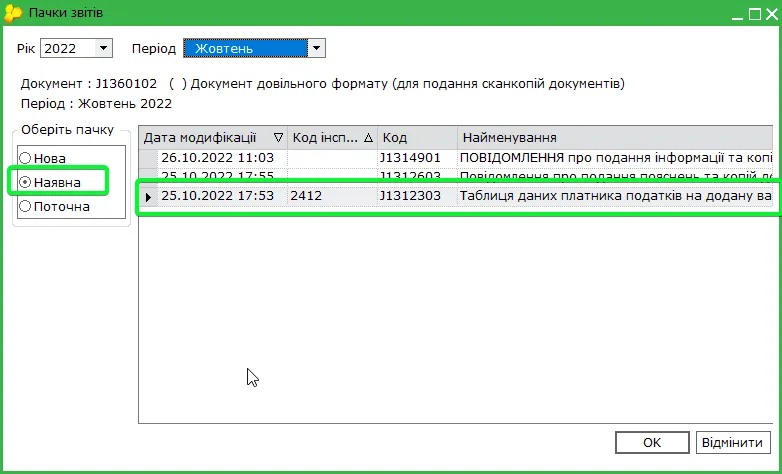Close the Пачки звітів window
Viewport: 782px width, 474px height.
[772, 14]
